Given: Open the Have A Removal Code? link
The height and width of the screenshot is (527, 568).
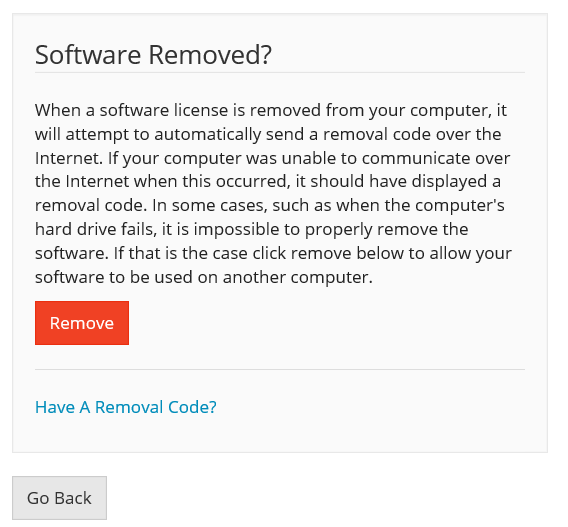Looking at the screenshot, I should point(126,407).
